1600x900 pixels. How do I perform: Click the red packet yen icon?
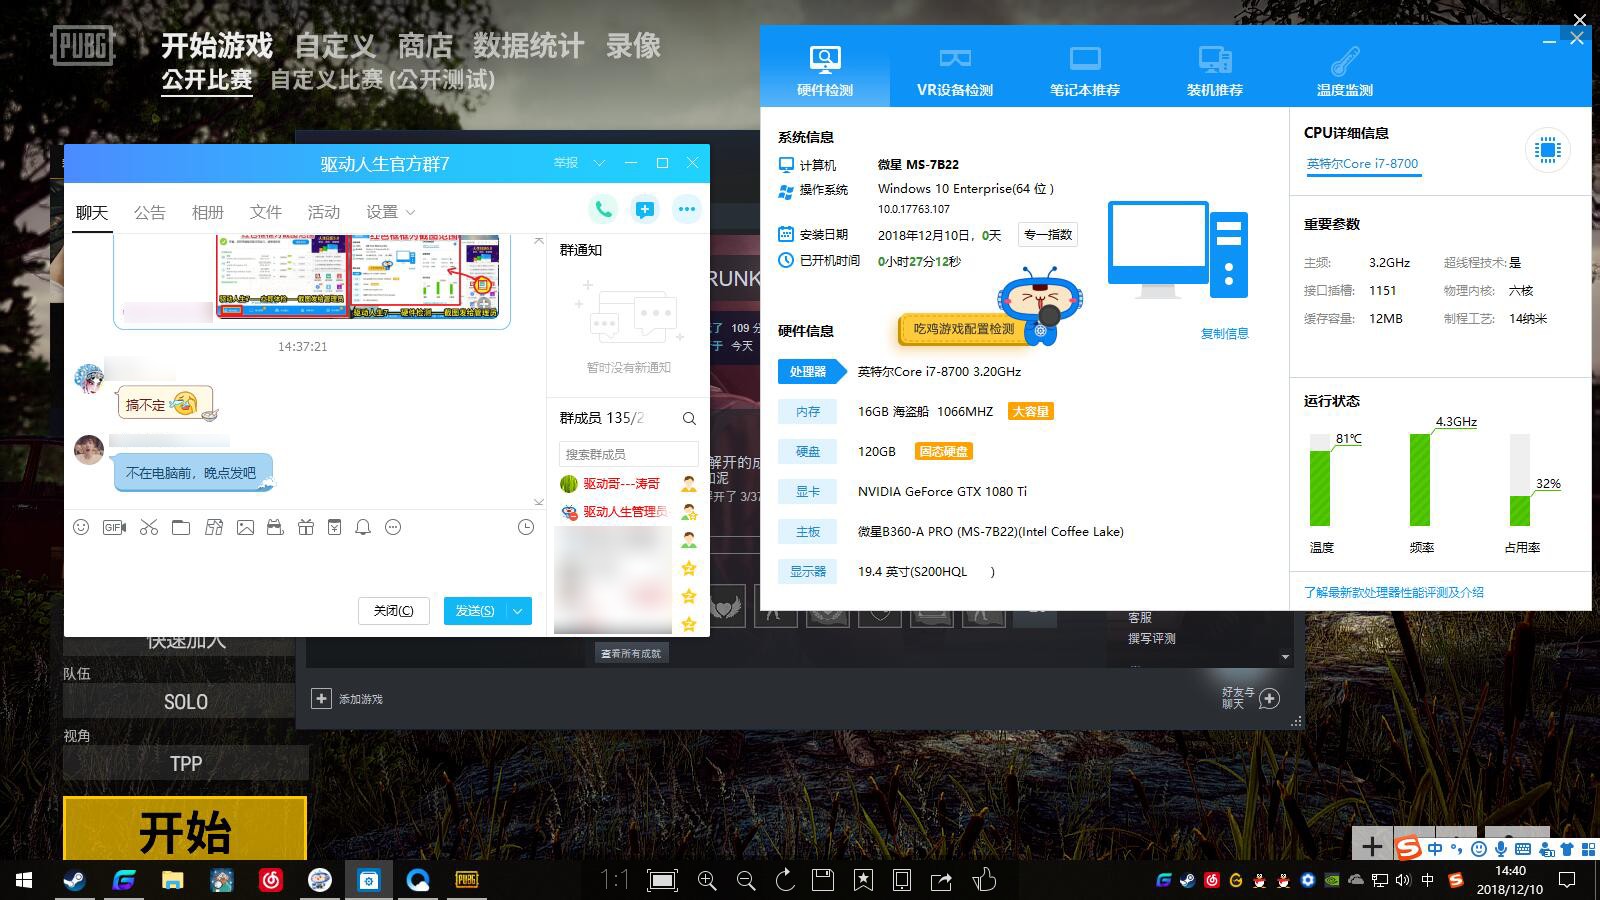click(335, 527)
